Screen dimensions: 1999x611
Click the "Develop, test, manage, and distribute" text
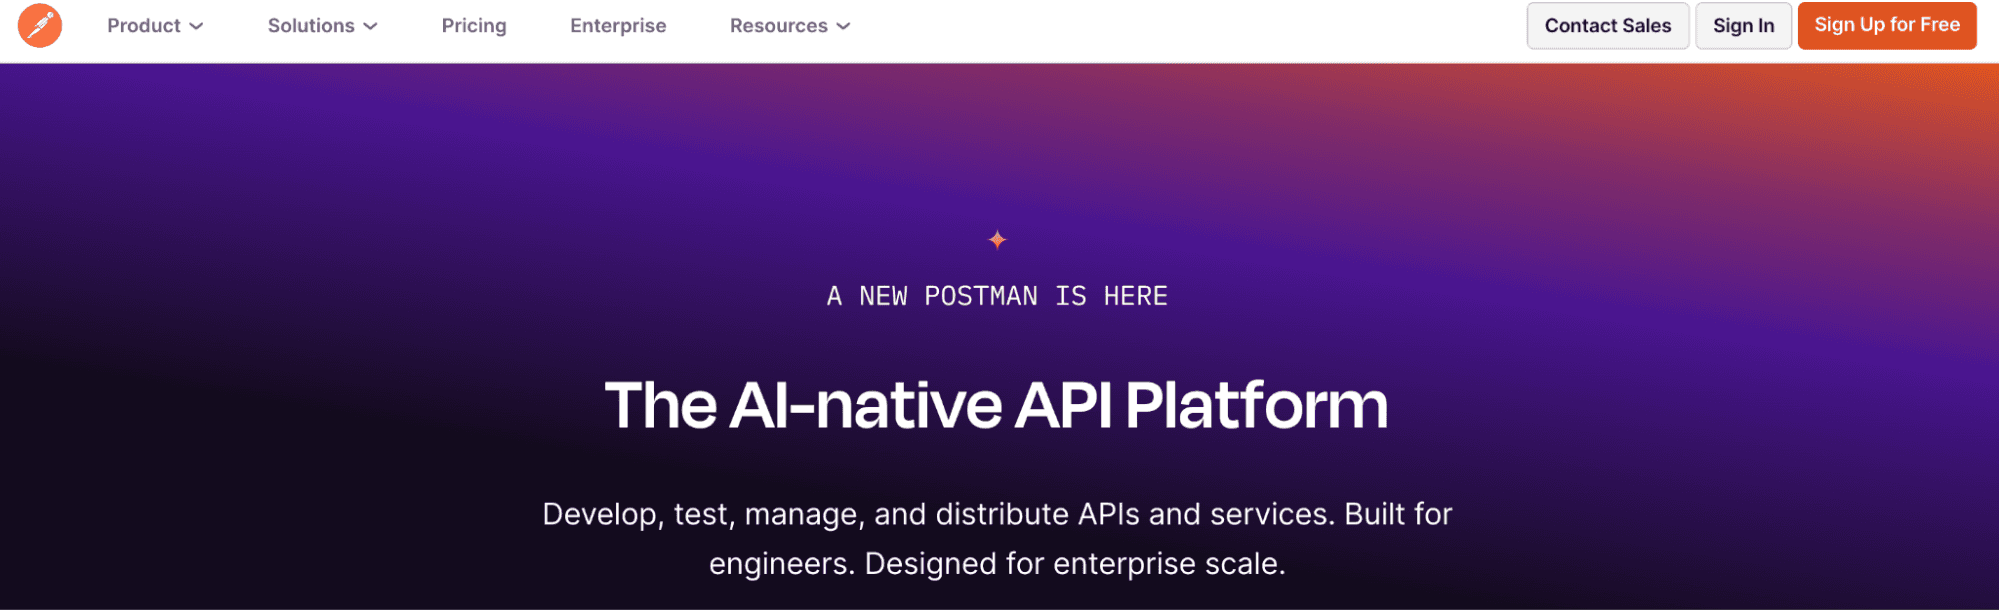point(805,514)
